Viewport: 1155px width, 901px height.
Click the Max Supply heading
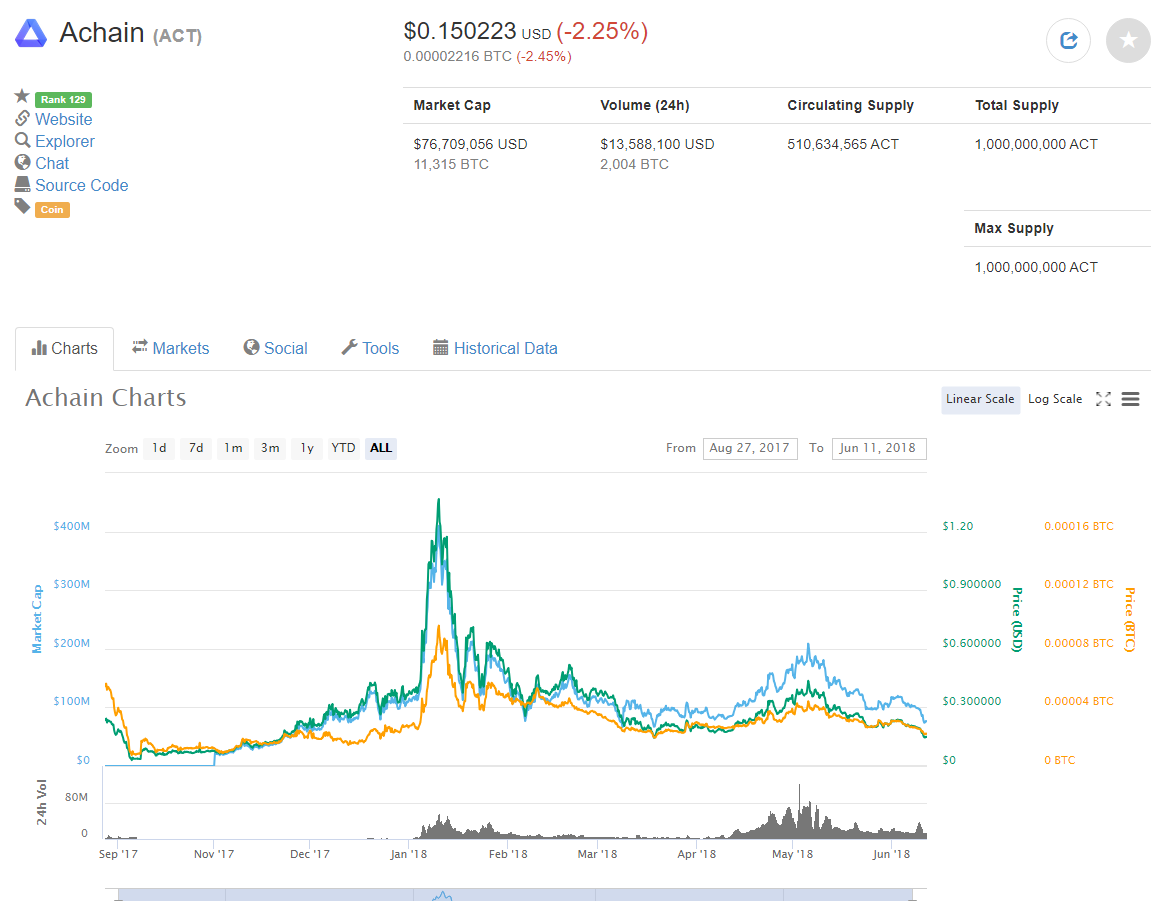pyautogui.click(x=1014, y=228)
